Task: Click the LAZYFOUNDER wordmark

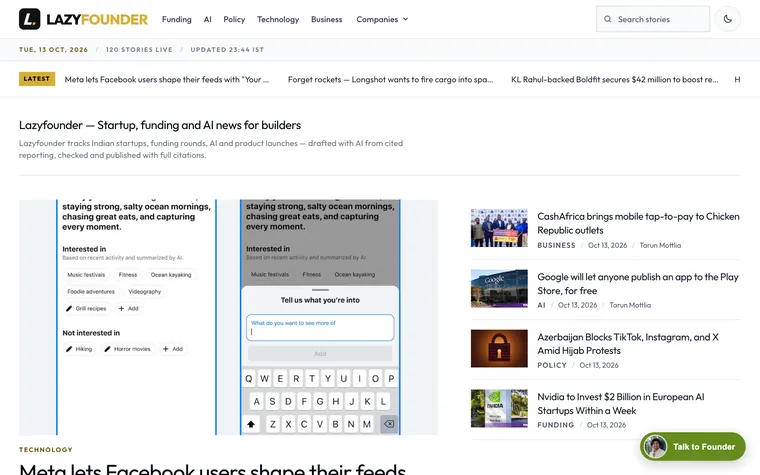Action: (97, 19)
